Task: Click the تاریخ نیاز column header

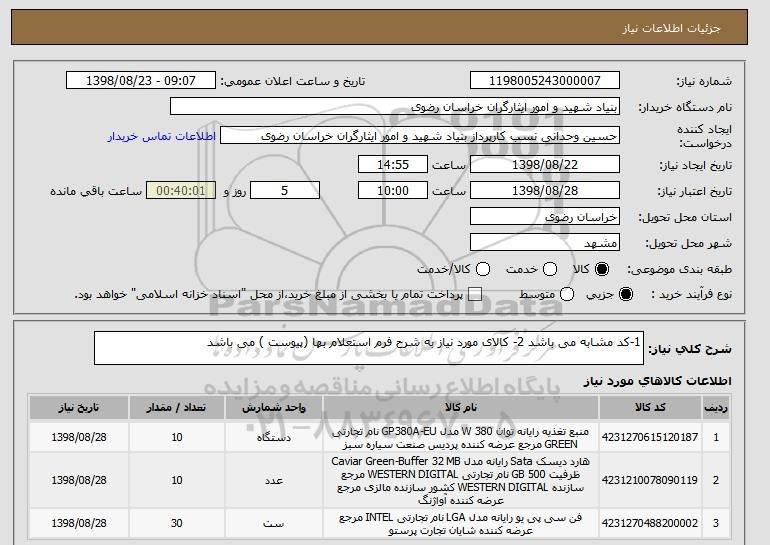Action: pos(79,408)
